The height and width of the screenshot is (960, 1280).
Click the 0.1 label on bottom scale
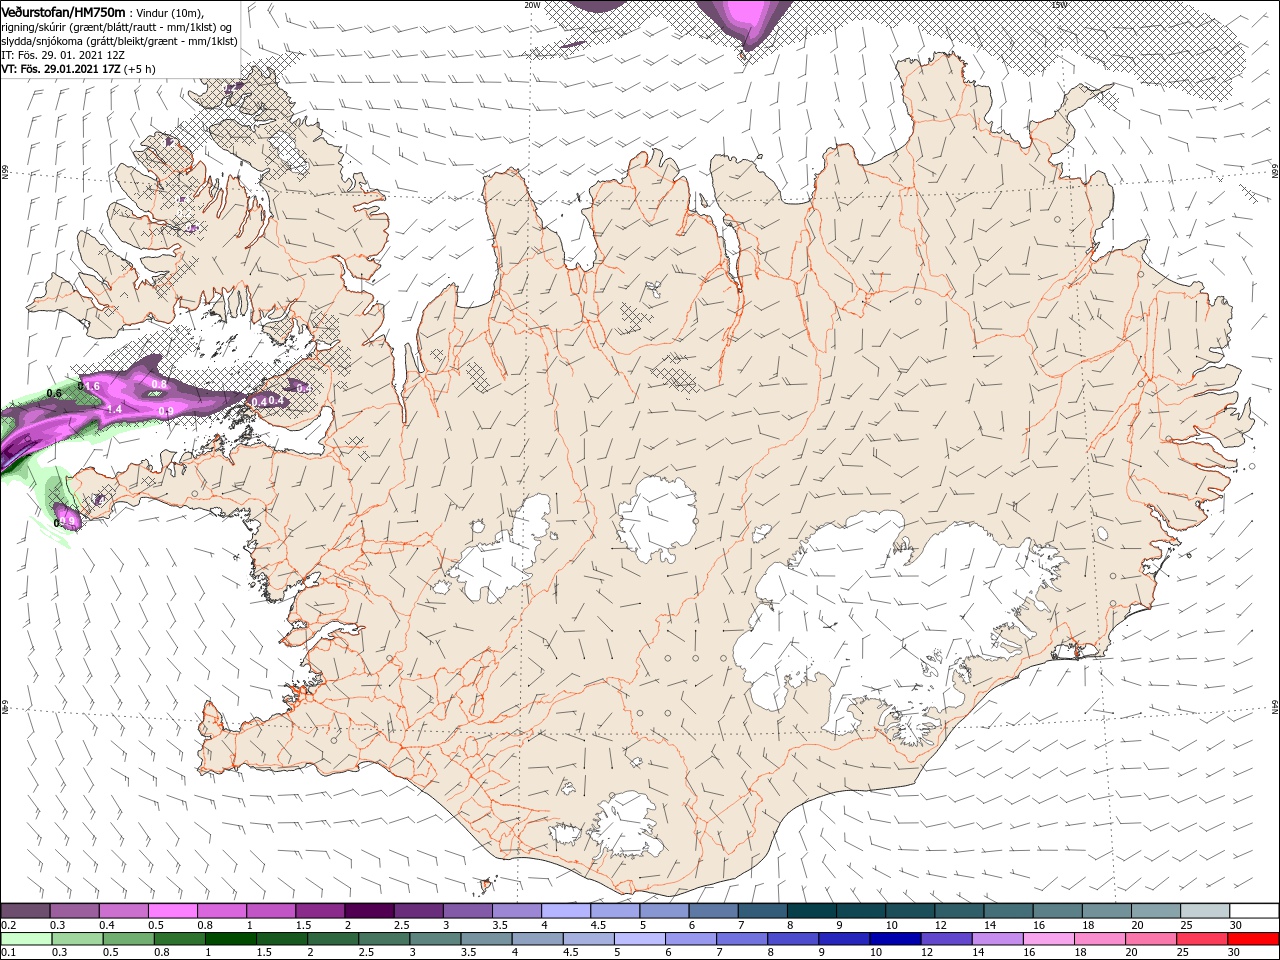pyautogui.click(x=9, y=953)
